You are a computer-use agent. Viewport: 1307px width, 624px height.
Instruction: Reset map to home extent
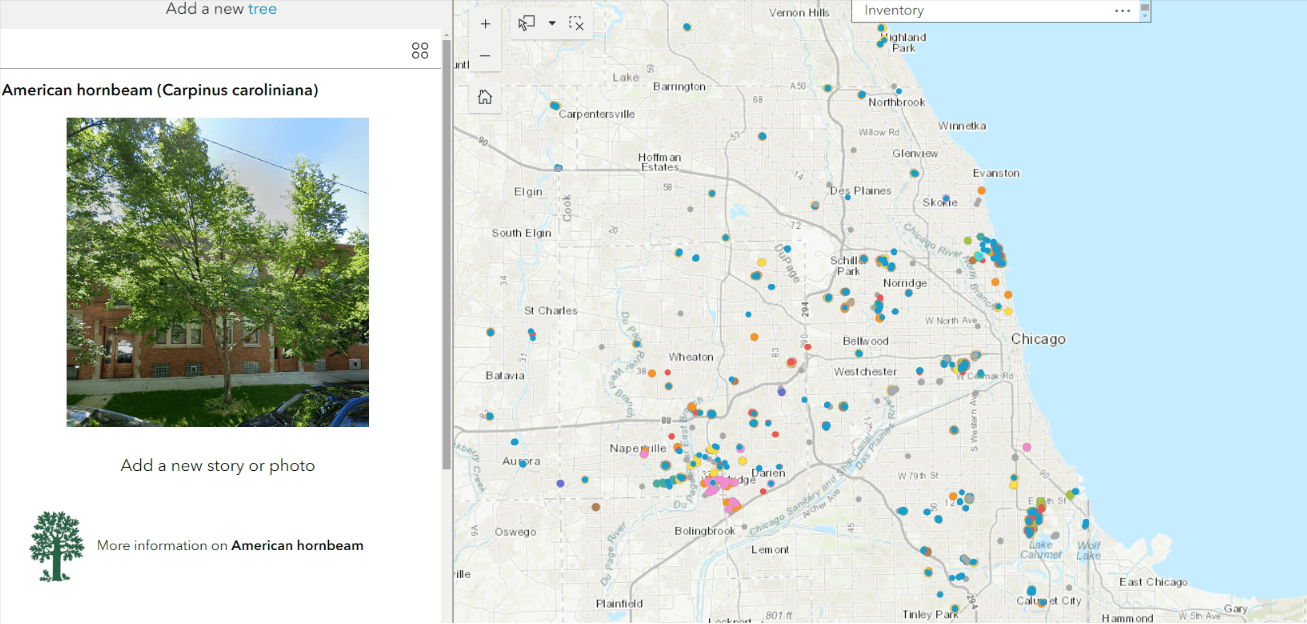pos(485,97)
